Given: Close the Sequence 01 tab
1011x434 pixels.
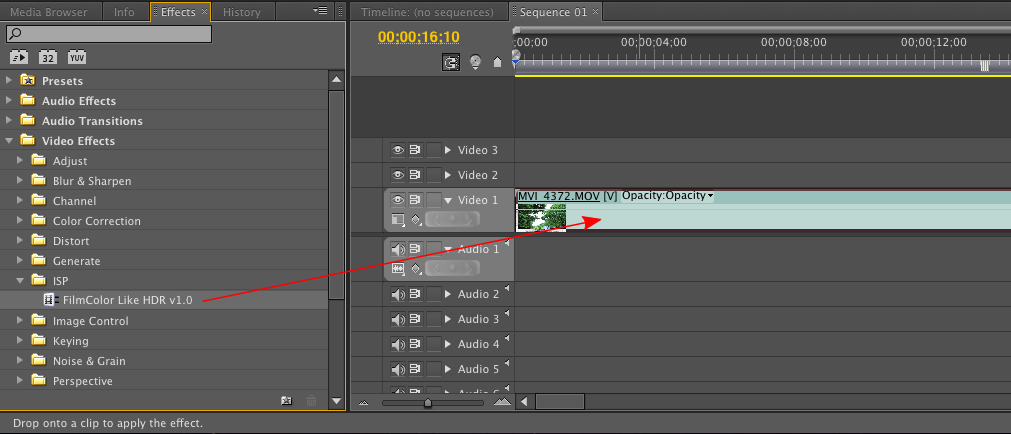Looking at the screenshot, I should (x=595, y=12).
